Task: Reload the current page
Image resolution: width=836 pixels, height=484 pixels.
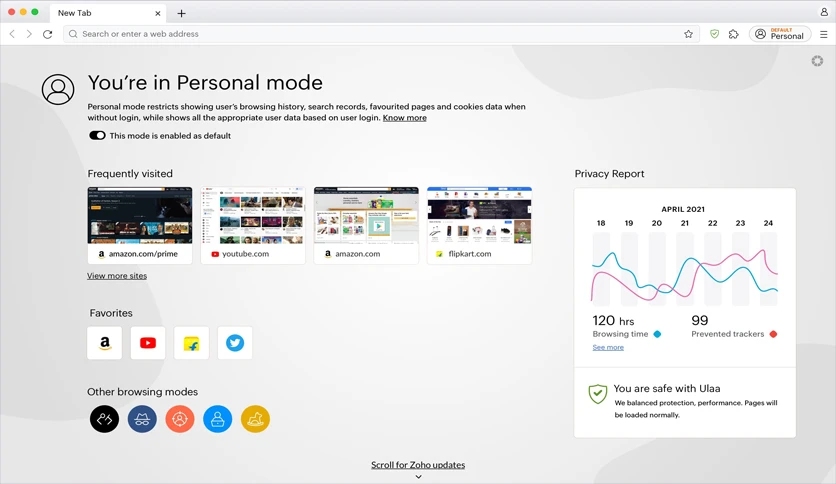Action: click(47, 34)
